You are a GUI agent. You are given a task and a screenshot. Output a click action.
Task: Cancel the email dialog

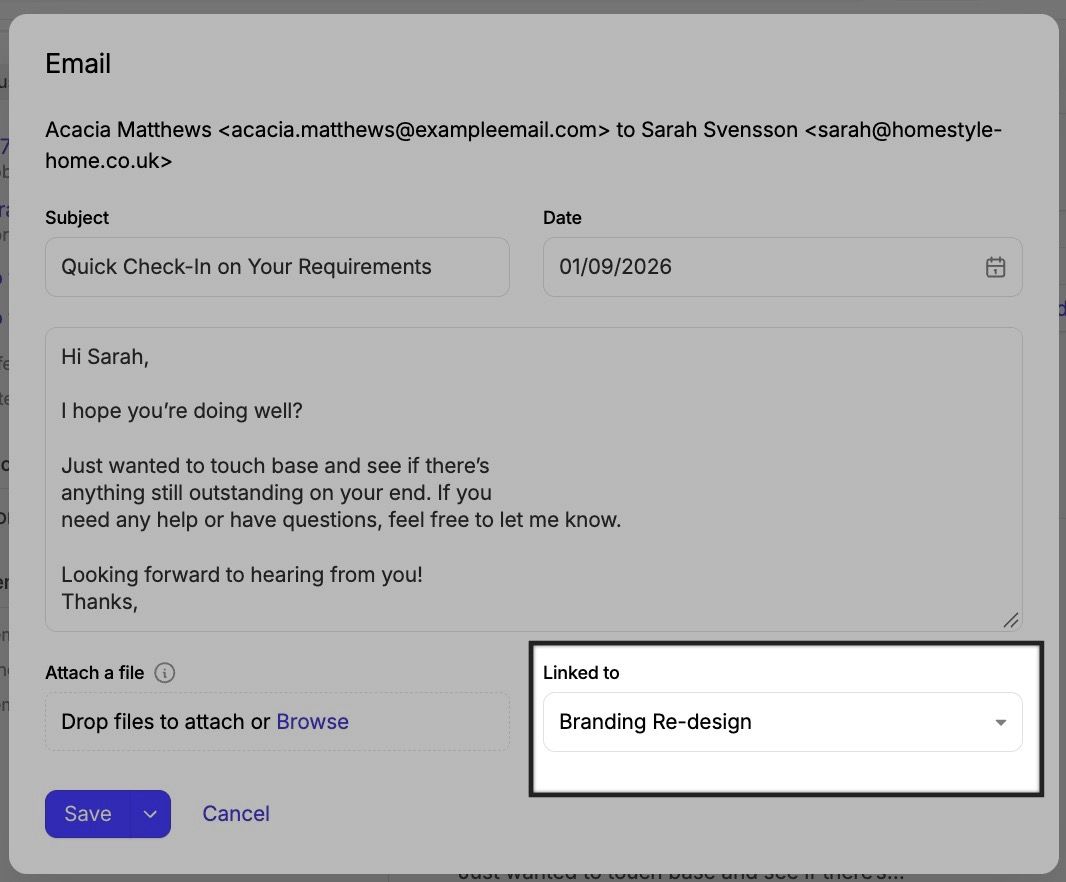pyautogui.click(x=236, y=814)
